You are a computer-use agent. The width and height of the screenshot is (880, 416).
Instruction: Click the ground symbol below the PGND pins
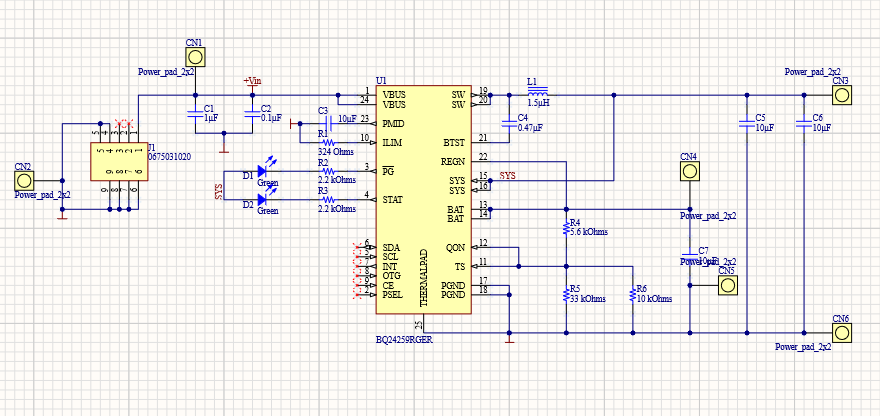508,338
